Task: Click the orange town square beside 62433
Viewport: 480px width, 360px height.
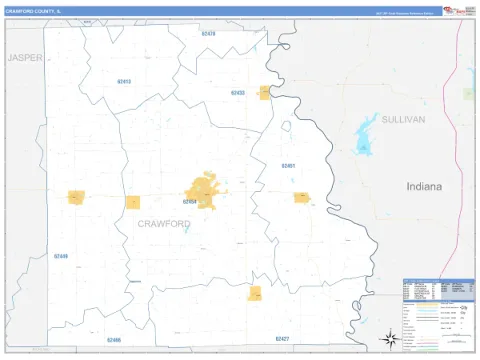Action: point(265,93)
